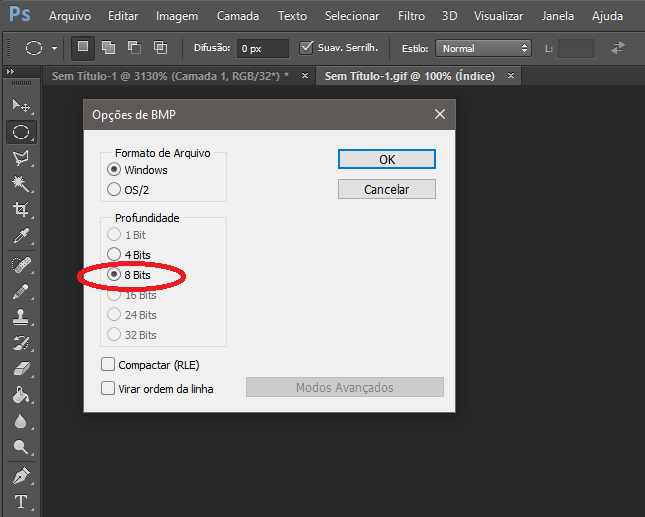This screenshot has width=645, height=517.
Task: Select the Move tool
Action: [20, 105]
